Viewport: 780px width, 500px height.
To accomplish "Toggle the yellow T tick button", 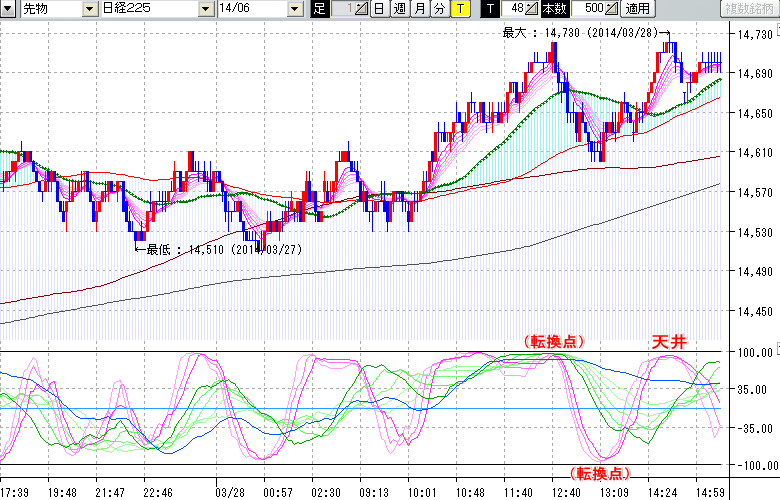I will click(x=459, y=9).
